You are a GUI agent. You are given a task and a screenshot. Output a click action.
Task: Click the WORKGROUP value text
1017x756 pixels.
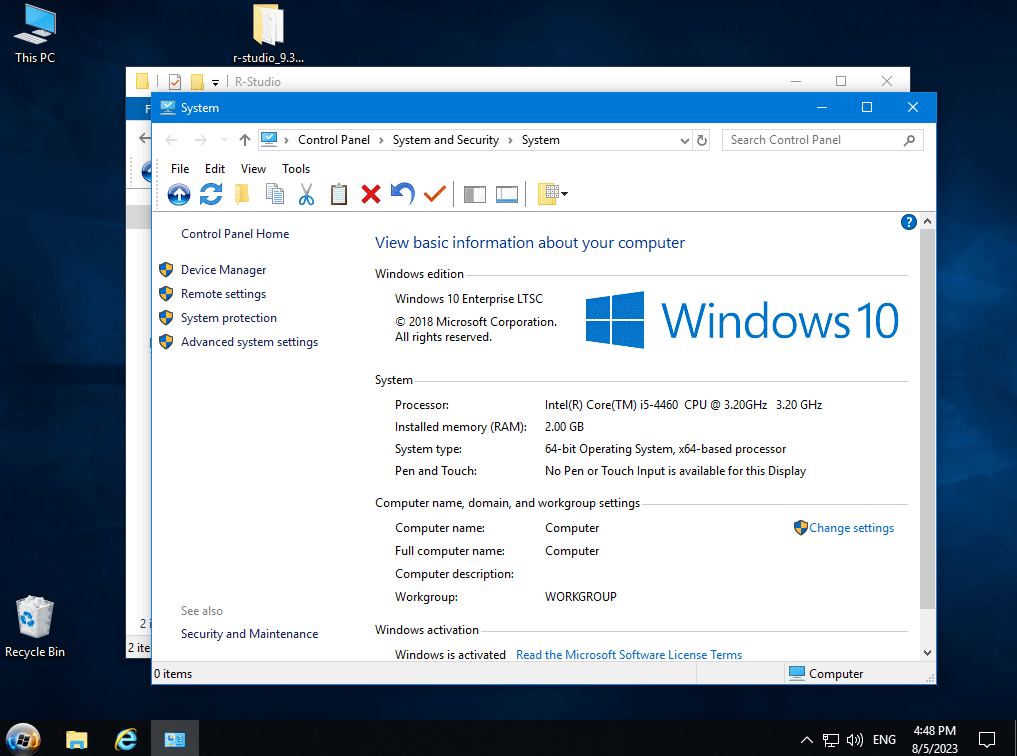[580, 597]
